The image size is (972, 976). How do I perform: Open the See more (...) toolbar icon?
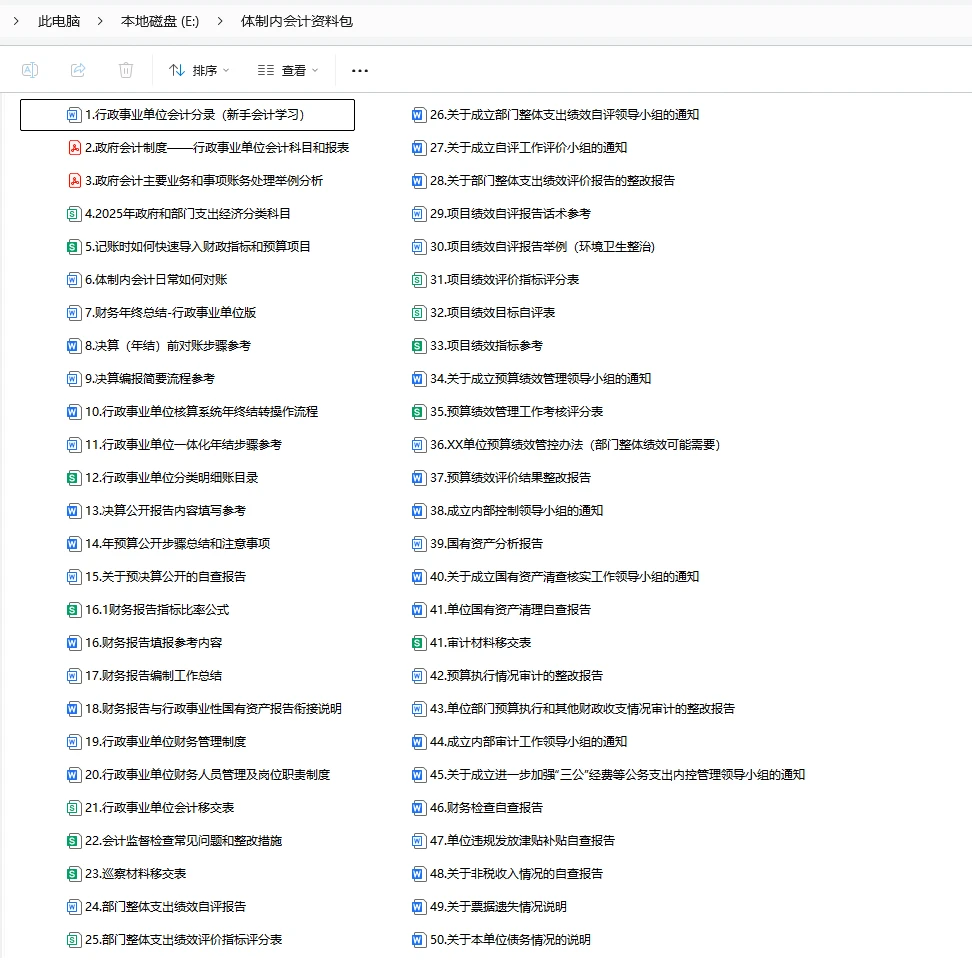point(359,70)
